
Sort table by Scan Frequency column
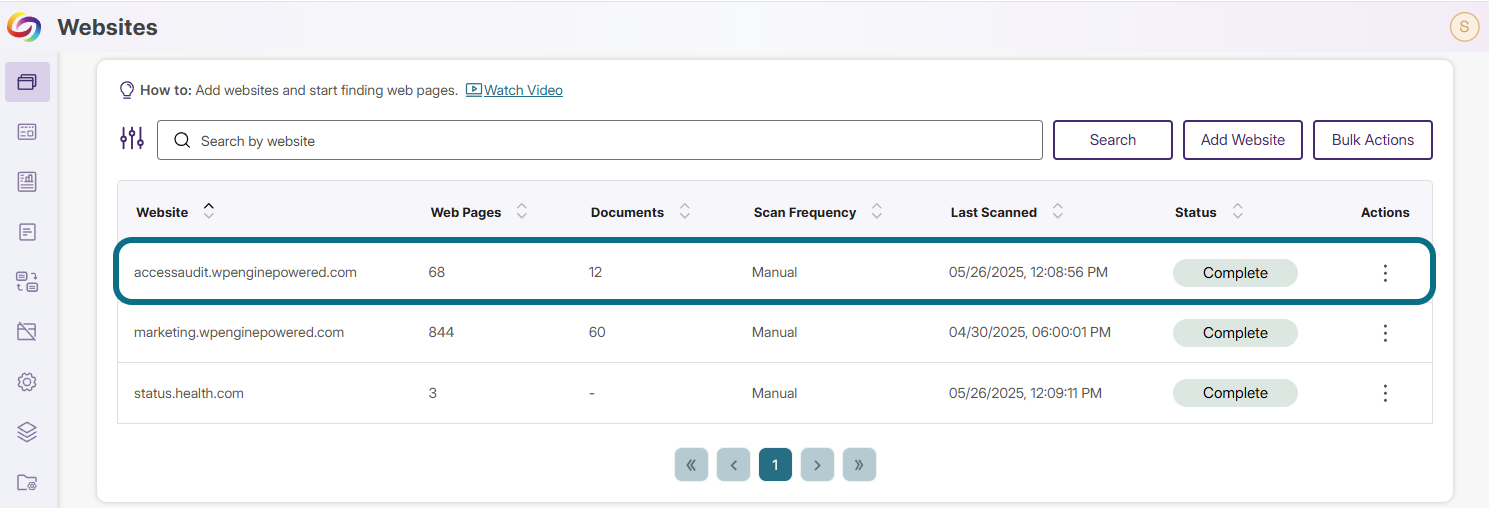[877, 211]
